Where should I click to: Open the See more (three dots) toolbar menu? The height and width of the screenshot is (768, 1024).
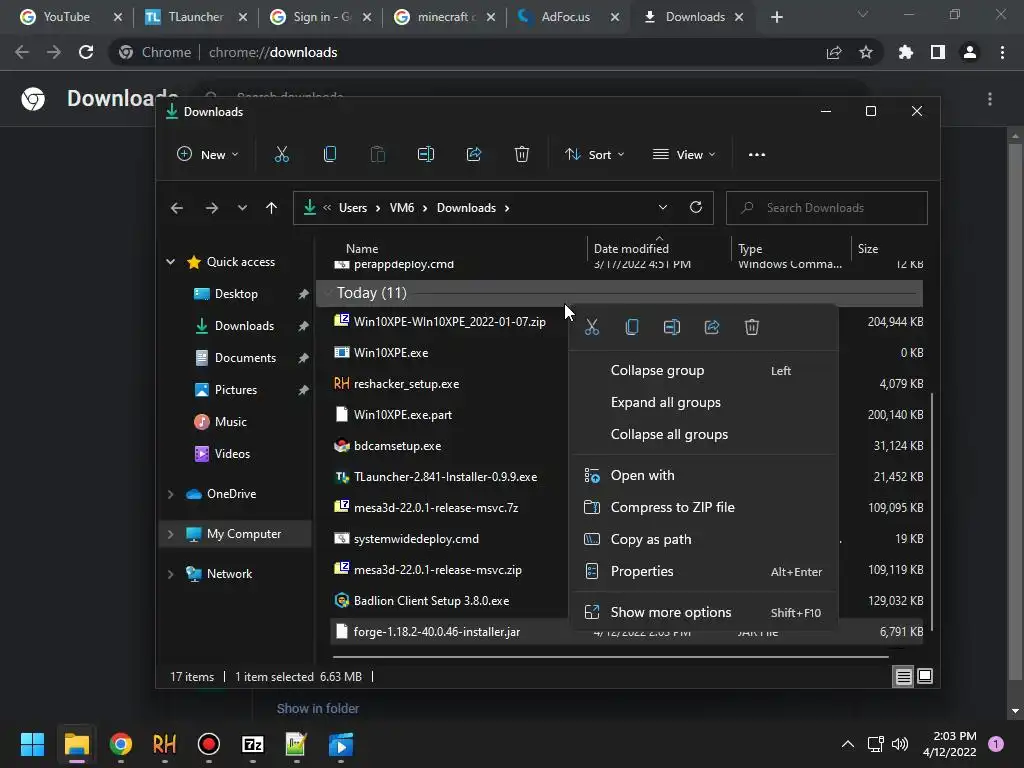pyautogui.click(x=757, y=155)
